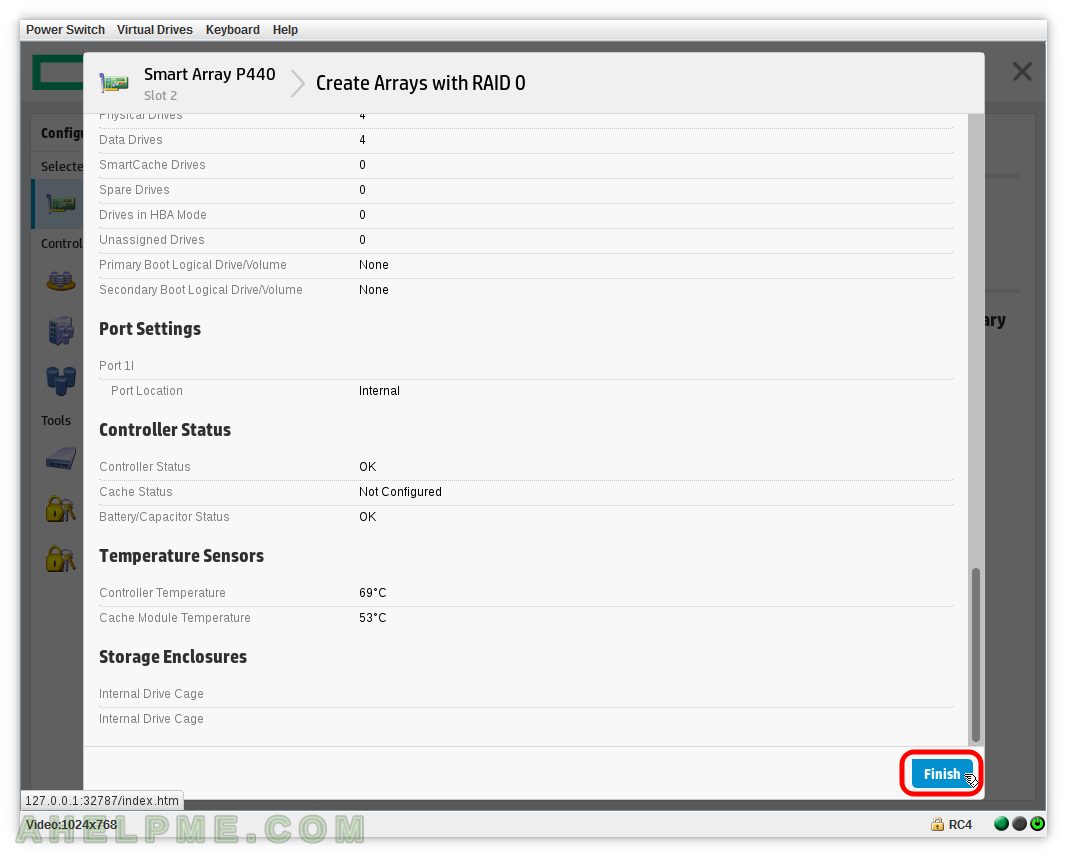Select the 'Data Drives' label
The width and height of the screenshot is (1067, 857).
(x=131, y=140)
